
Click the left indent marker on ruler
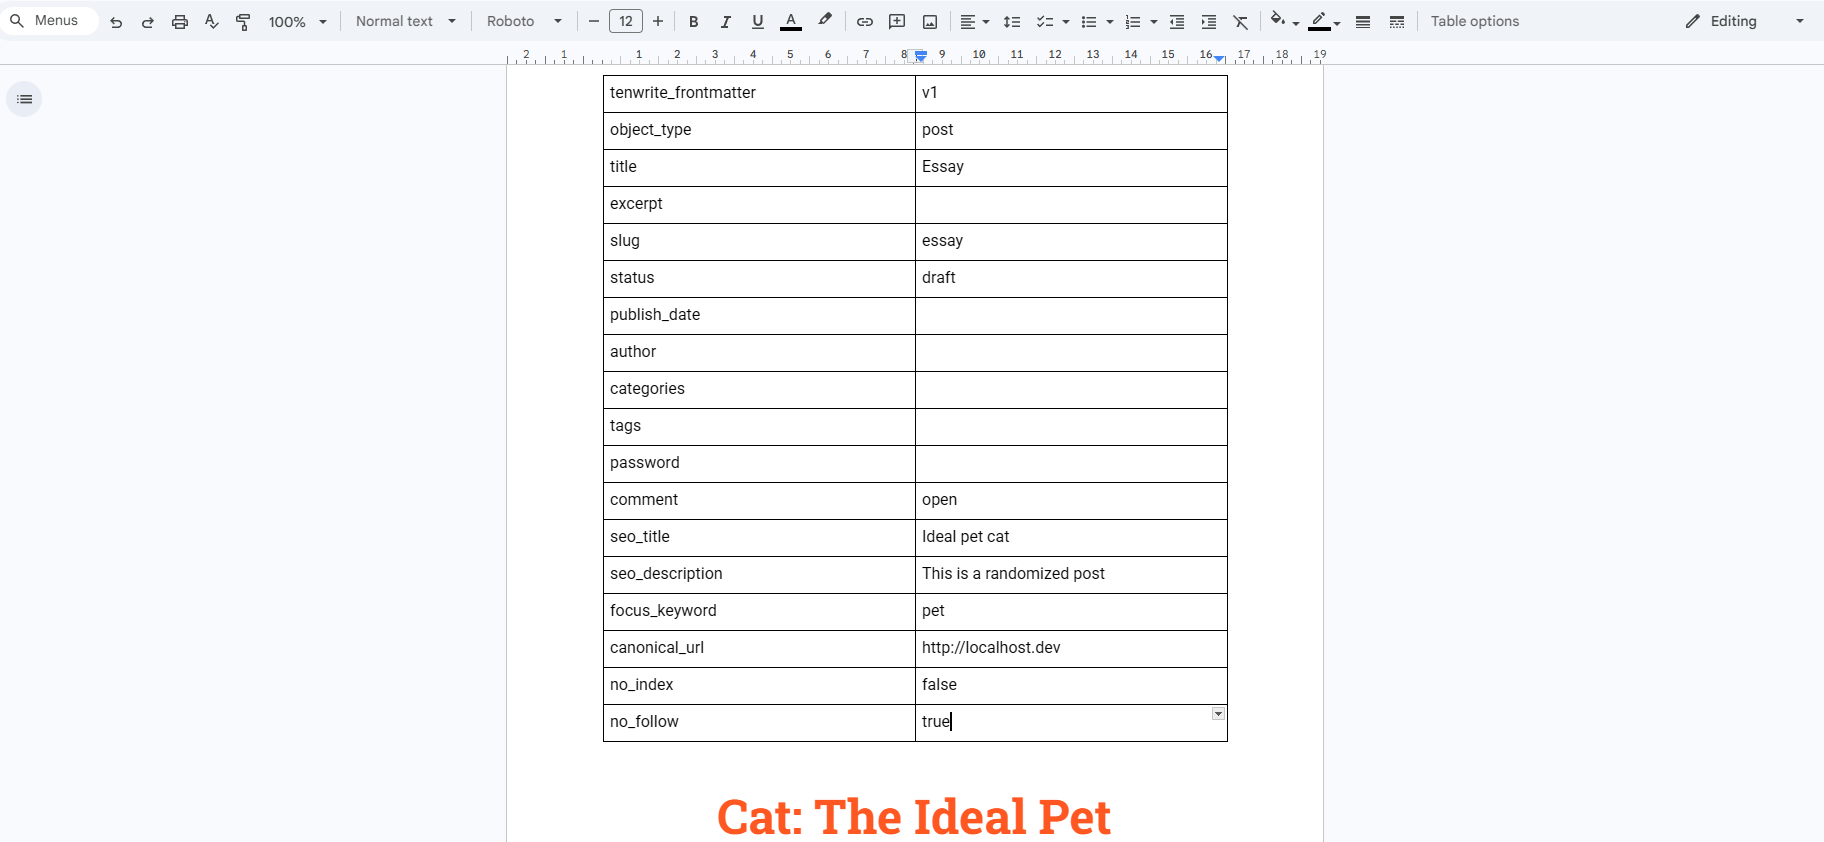(921, 57)
